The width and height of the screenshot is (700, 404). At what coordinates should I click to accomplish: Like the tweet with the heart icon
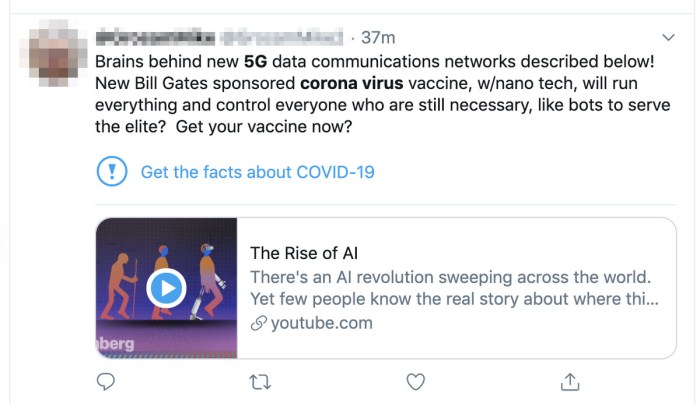416,381
